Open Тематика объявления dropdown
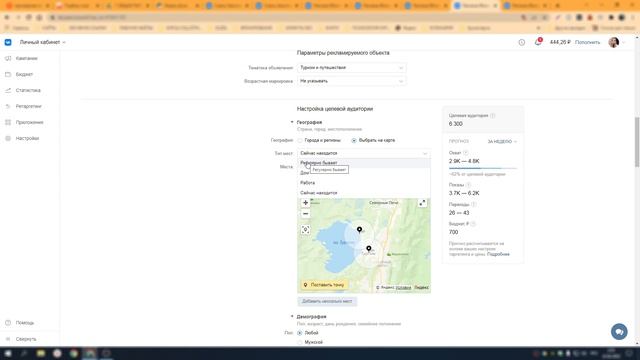Screen dimensions: 640x360 point(351,68)
